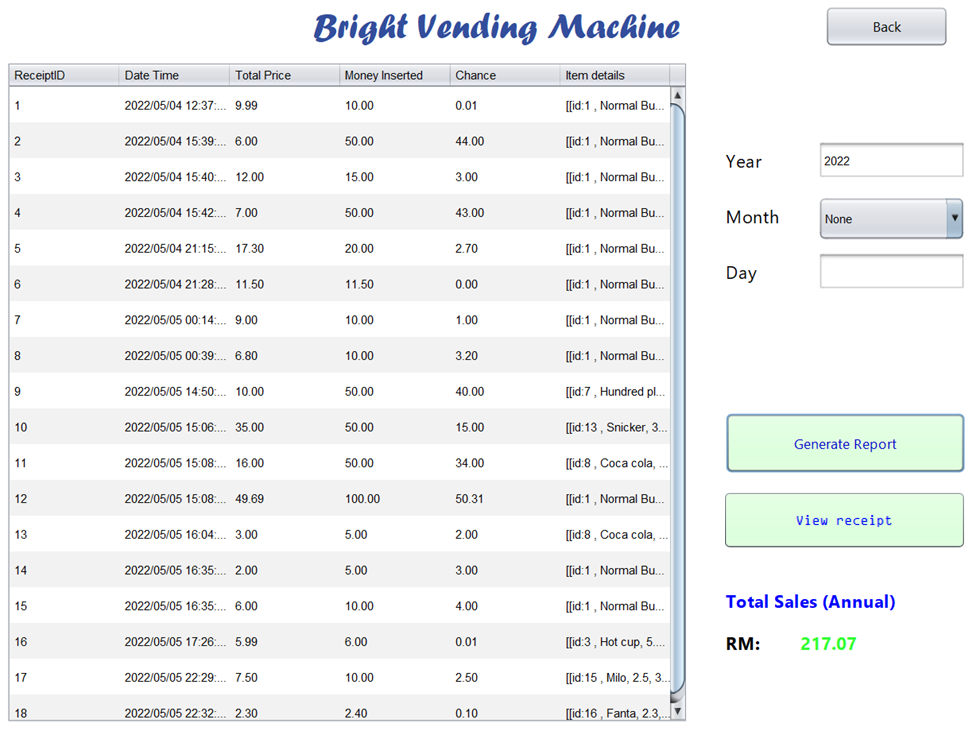Select receipt row with ID 14
This screenshot has width=965, height=731.
coord(340,570)
